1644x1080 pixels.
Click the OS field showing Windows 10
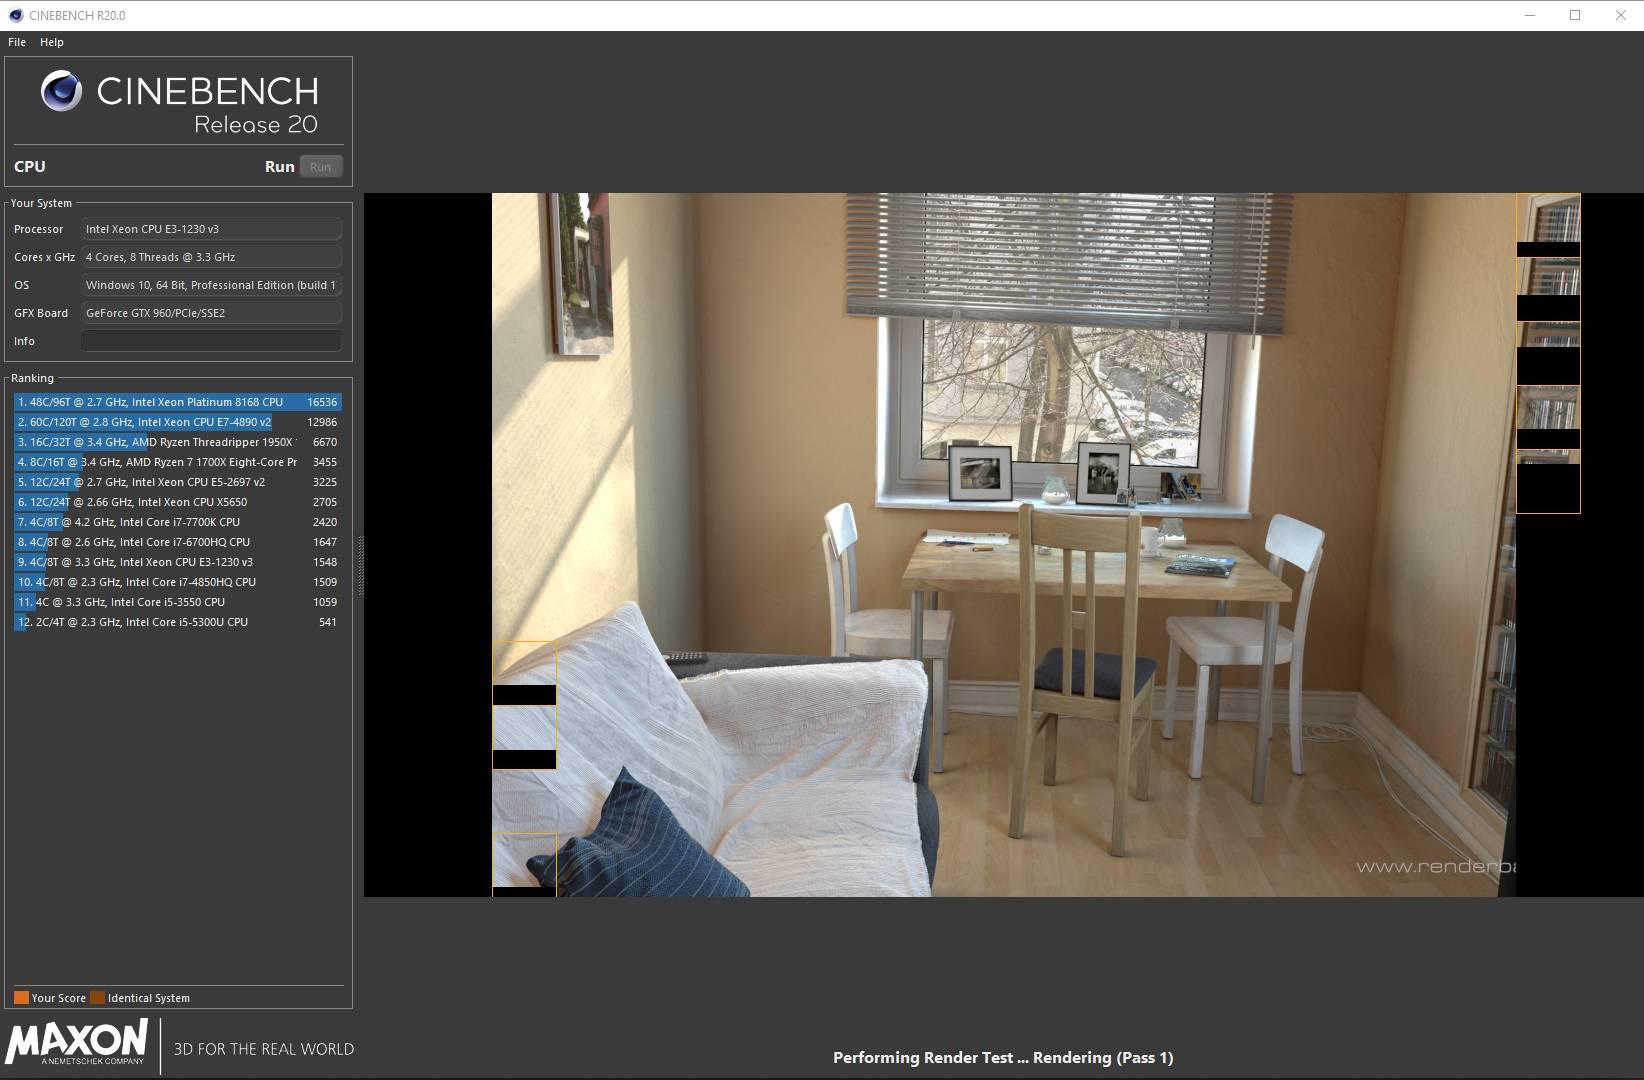(211, 285)
